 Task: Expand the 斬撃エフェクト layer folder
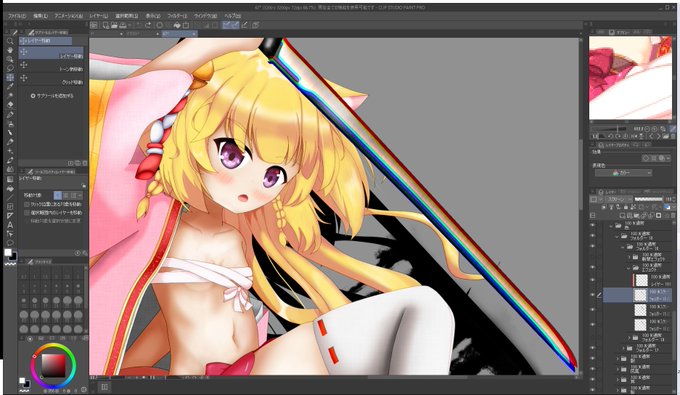629,258
